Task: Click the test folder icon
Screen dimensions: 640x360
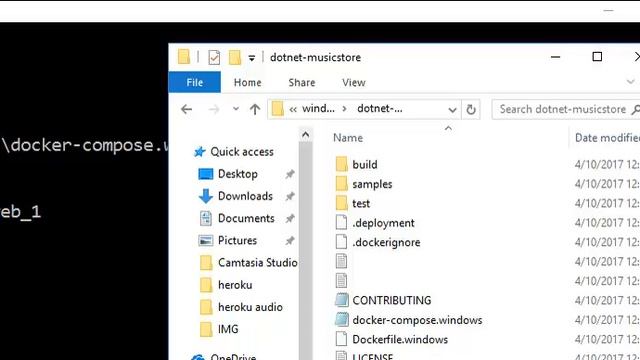Action: click(342, 203)
